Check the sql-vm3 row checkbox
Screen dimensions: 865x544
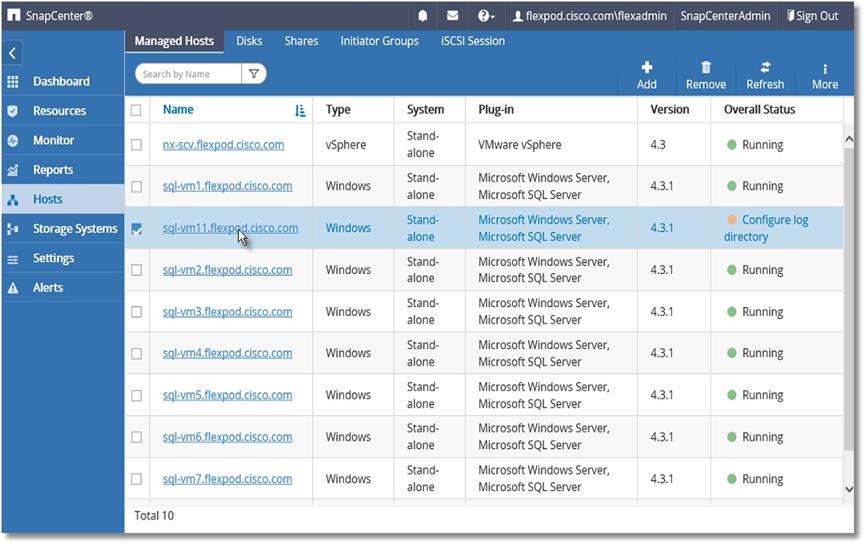pyautogui.click(x=136, y=312)
